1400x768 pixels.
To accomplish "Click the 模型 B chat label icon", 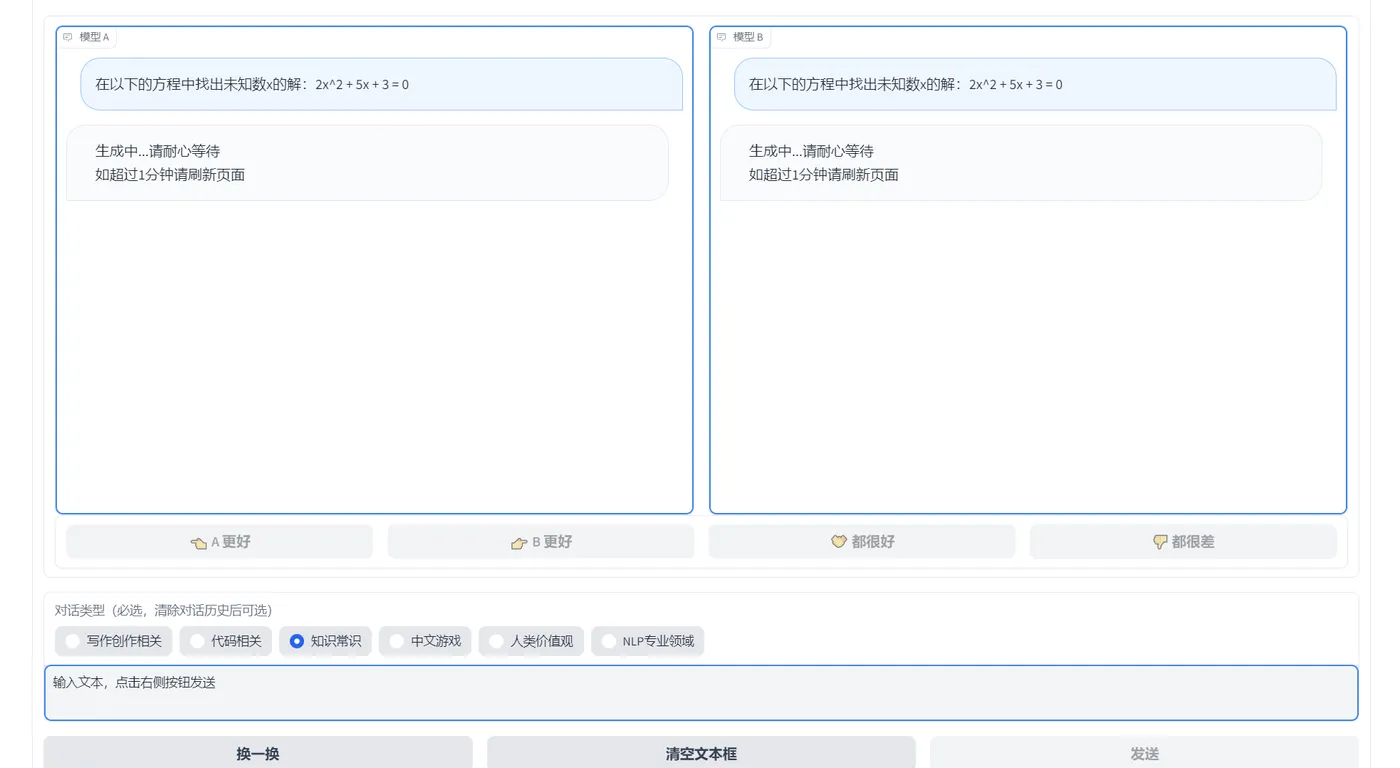I will point(722,37).
